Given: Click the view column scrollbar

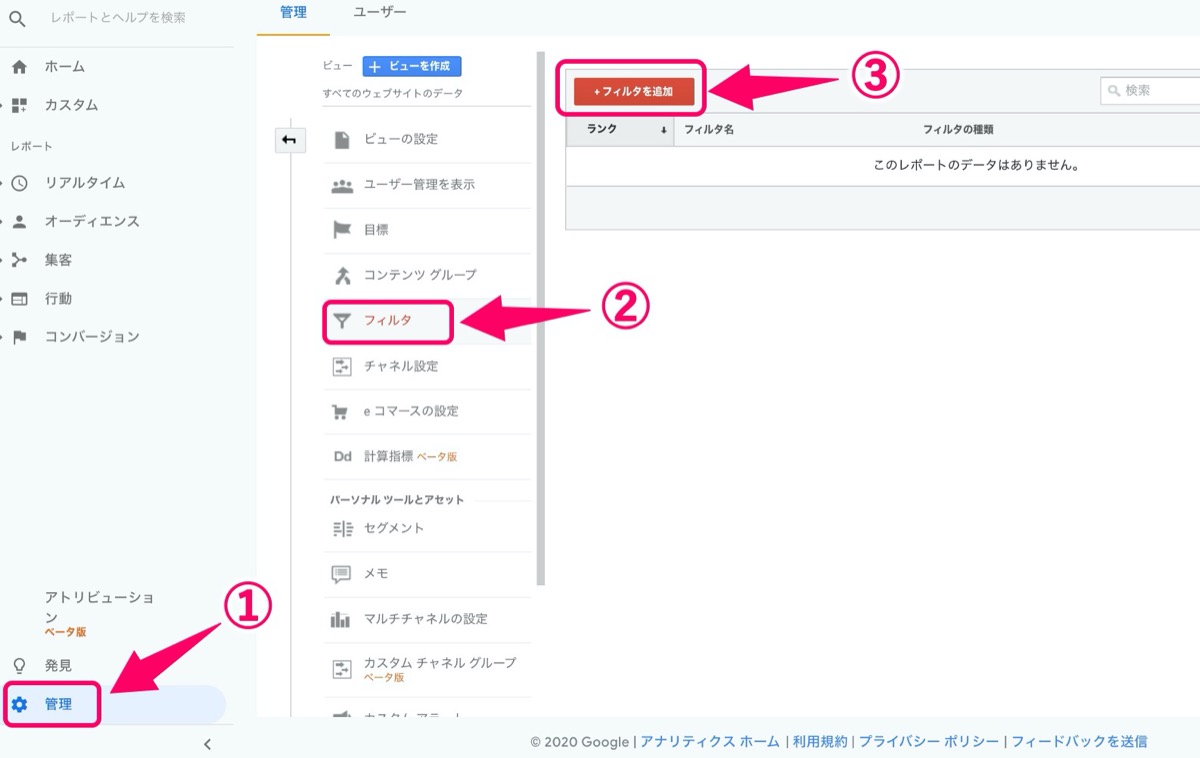Looking at the screenshot, I should (541, 318).
